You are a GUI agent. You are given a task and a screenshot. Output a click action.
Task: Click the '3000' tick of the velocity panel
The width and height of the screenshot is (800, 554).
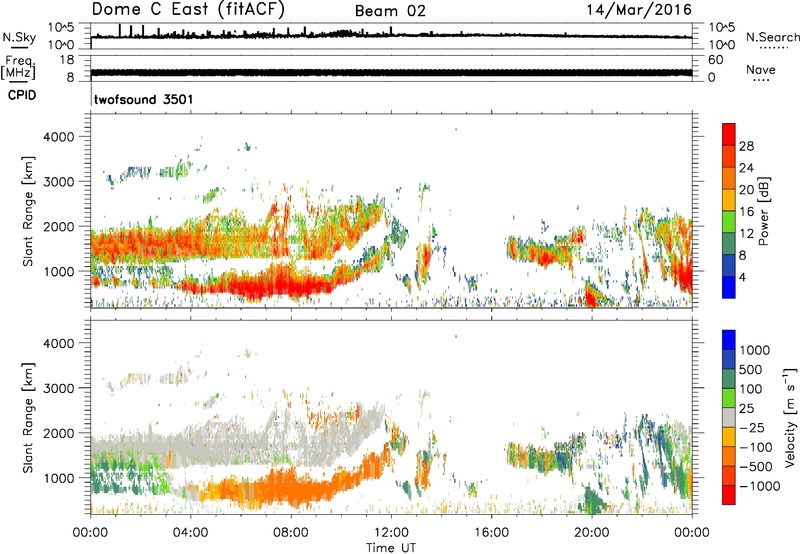(x=59, y=388)
